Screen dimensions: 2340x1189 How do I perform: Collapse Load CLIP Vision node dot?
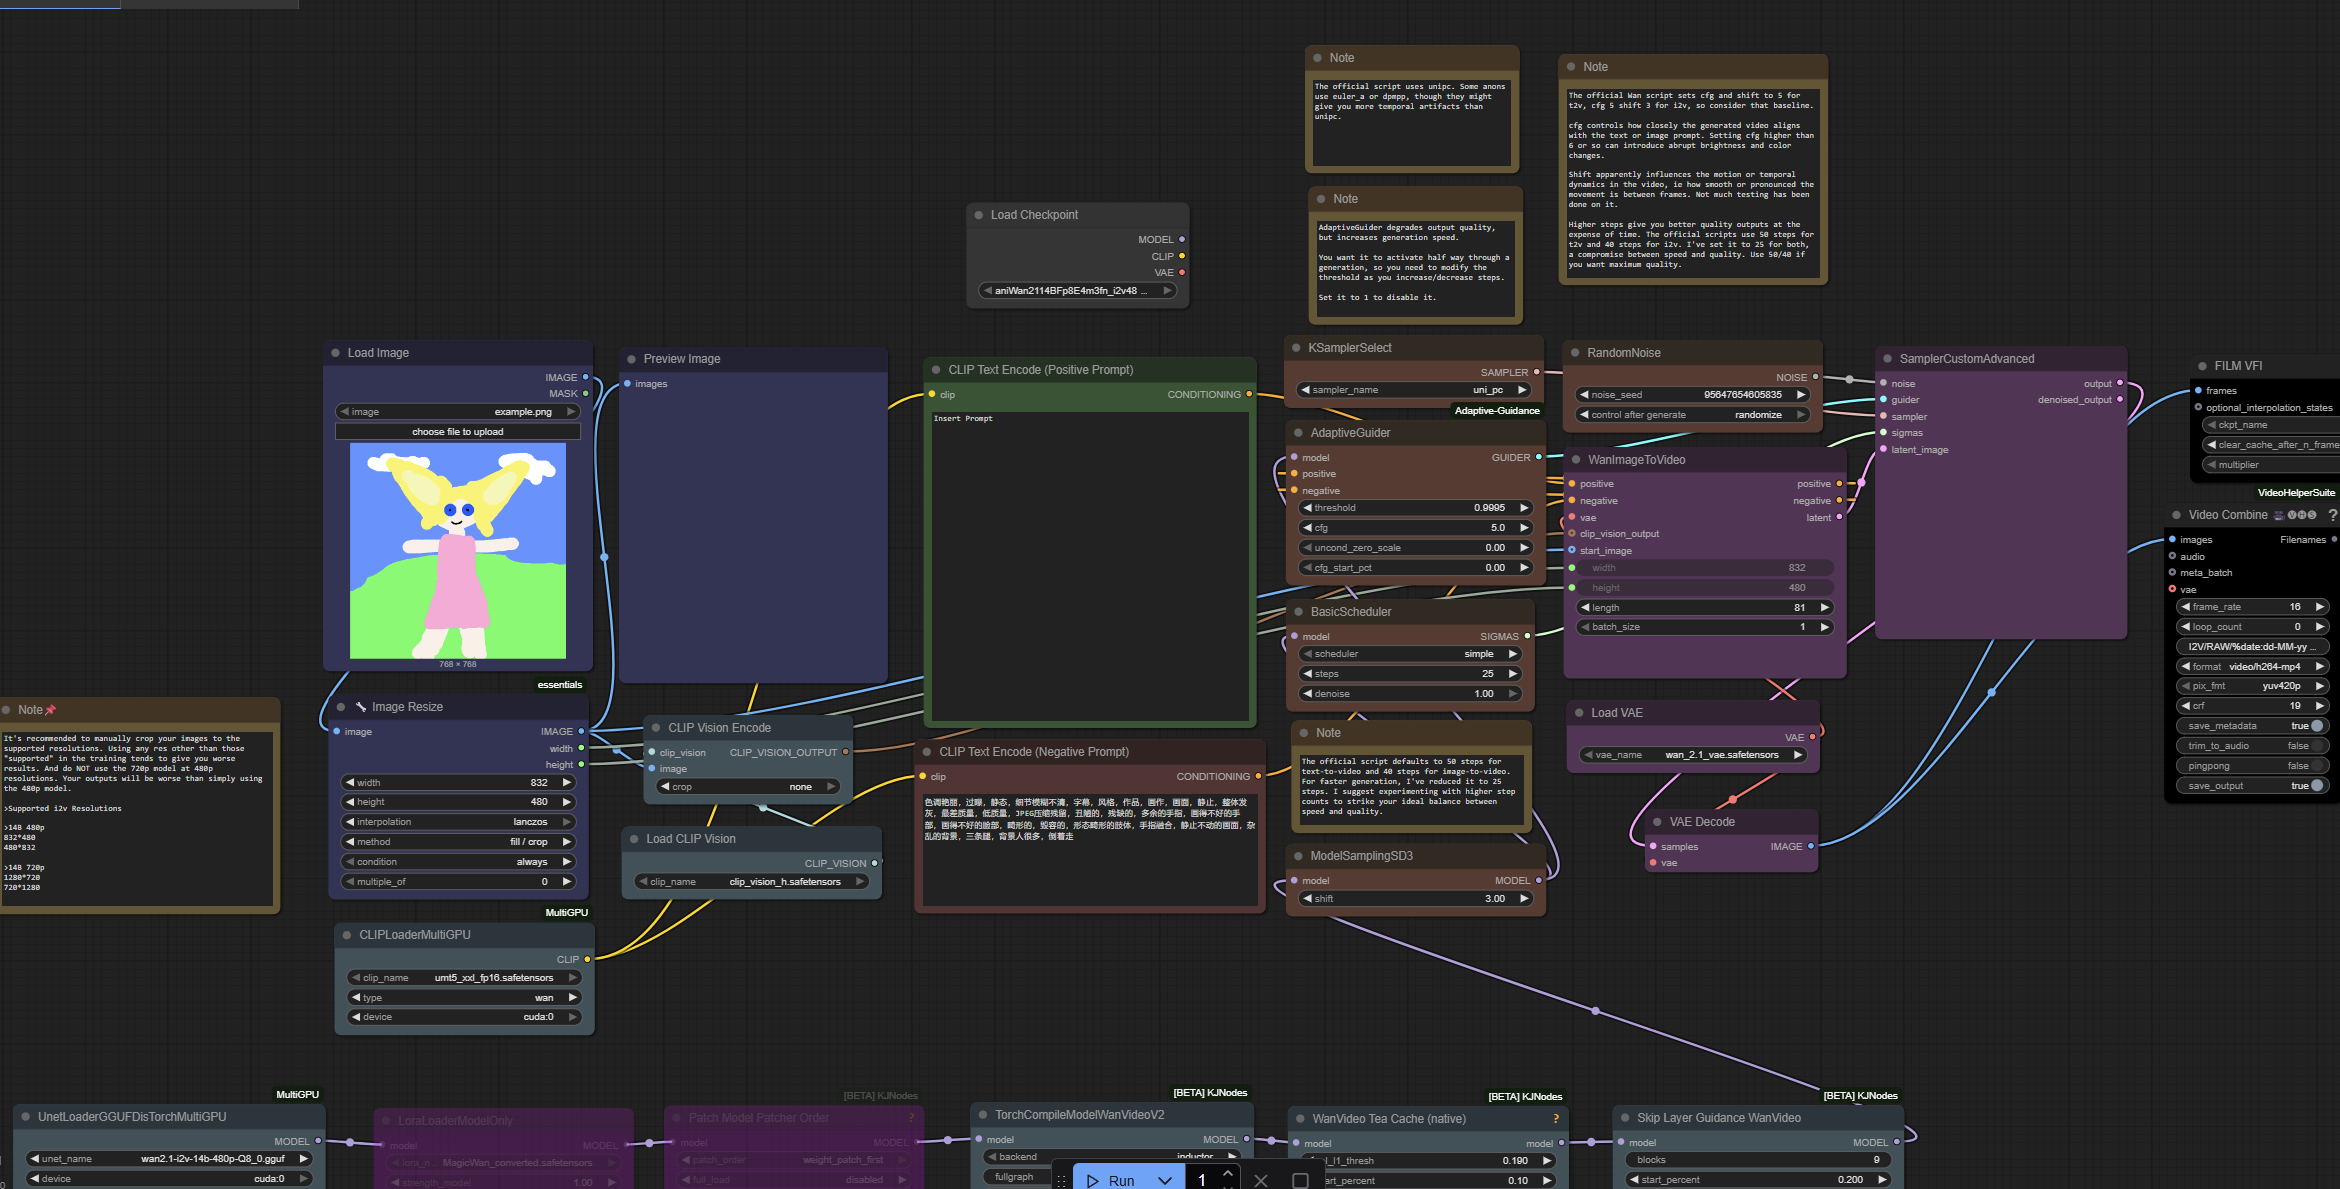634,839
